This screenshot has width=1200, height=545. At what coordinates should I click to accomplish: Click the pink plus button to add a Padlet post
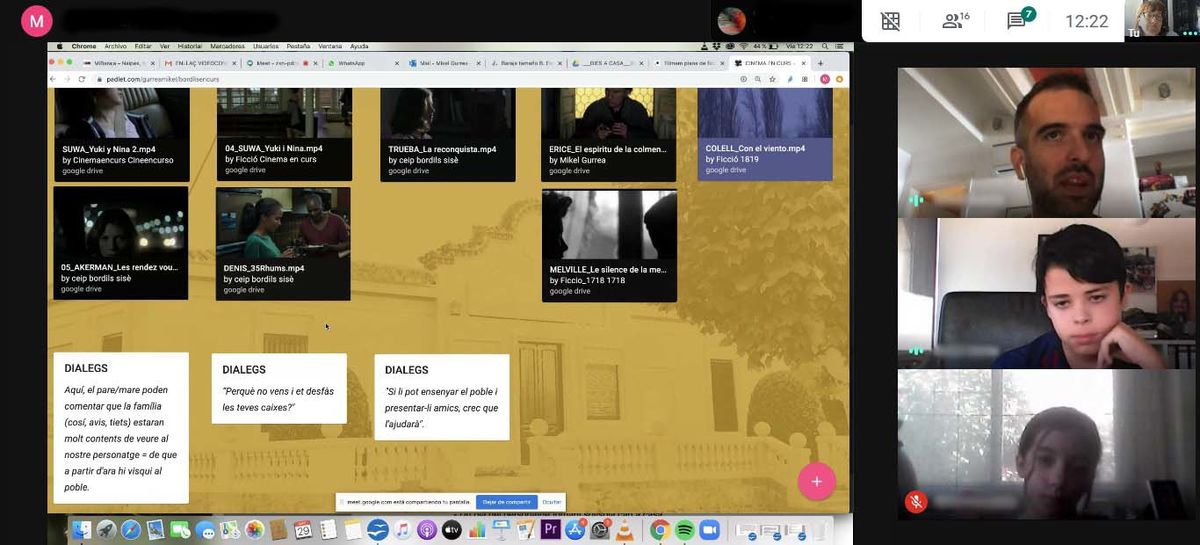pos(816,481)
